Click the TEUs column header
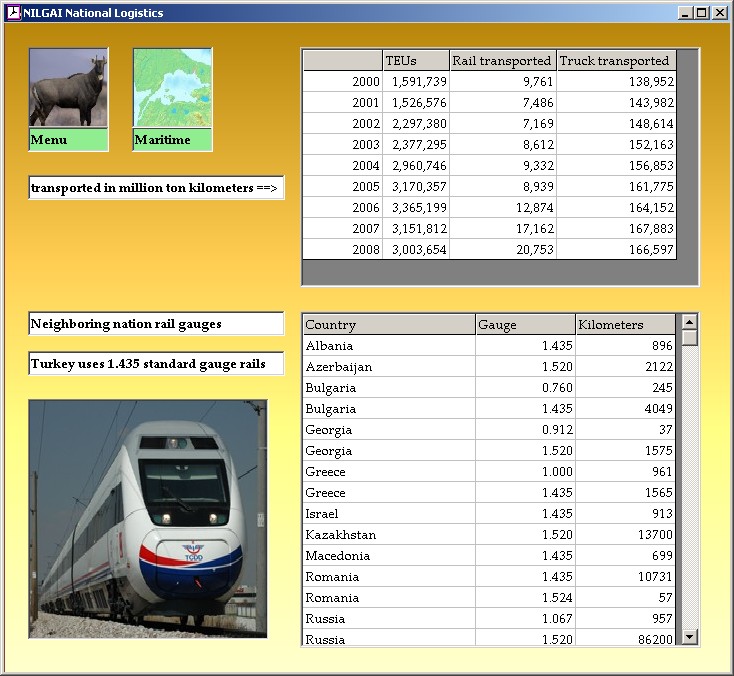Screen dimensions: 734x676 (x=415, y=61)
